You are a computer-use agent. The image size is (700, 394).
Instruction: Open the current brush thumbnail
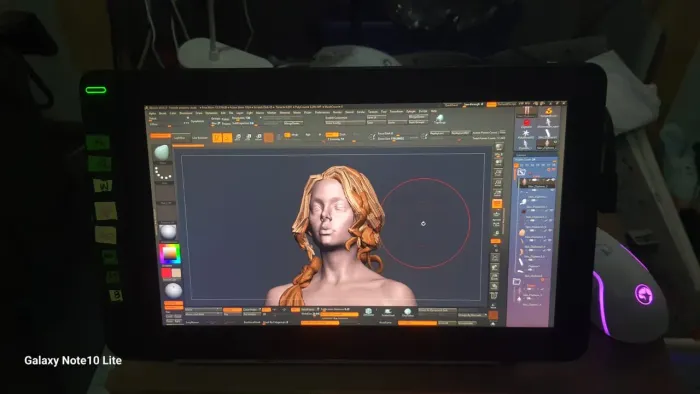pos(162,152)
